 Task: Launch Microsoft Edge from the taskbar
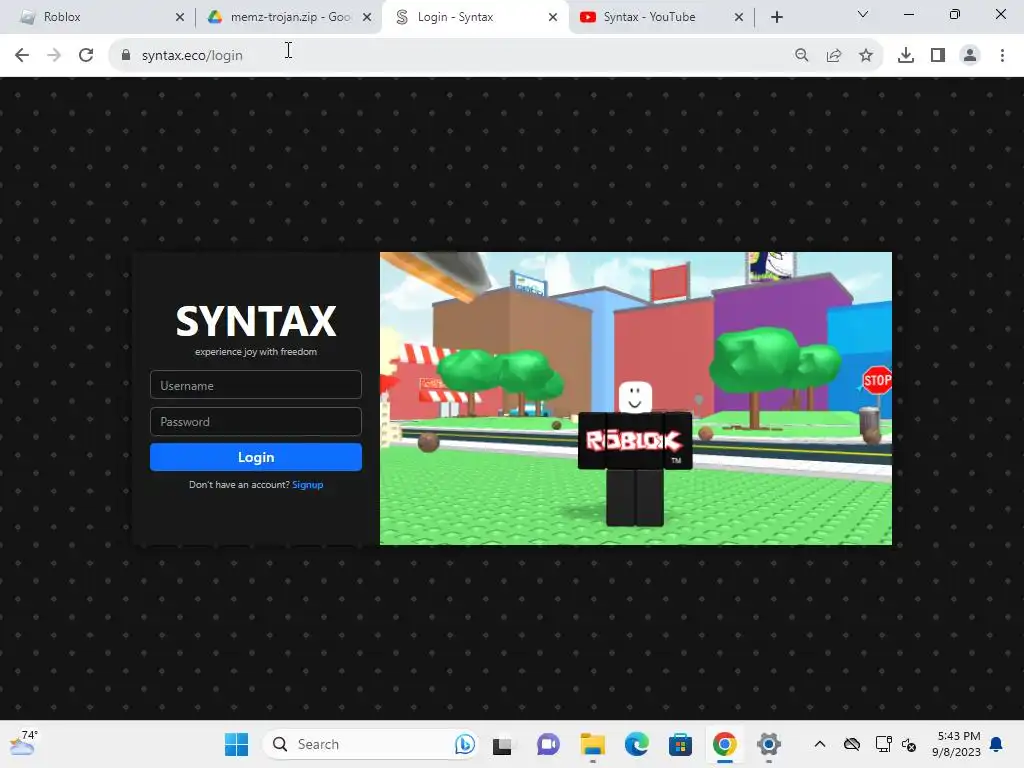click(x=637, y=744)
